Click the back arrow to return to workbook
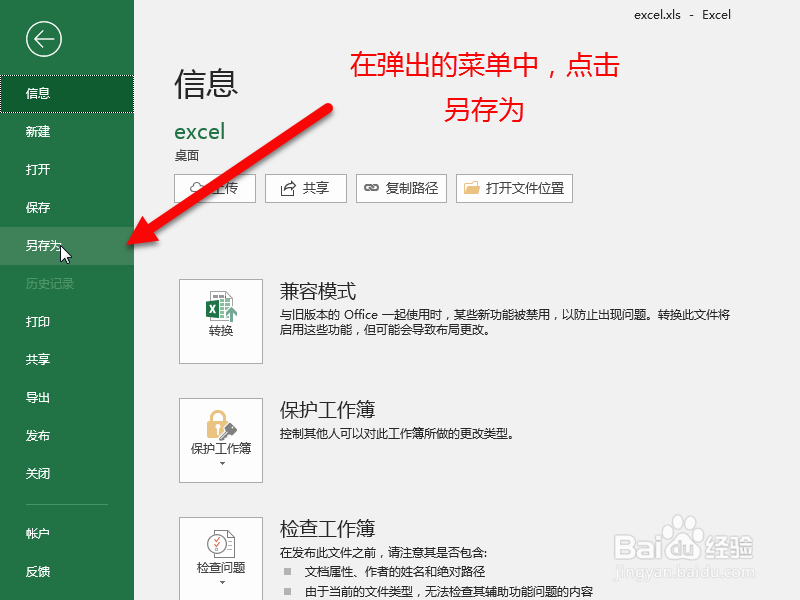Viewport: 800px width, 600px height. pos(44,39)
